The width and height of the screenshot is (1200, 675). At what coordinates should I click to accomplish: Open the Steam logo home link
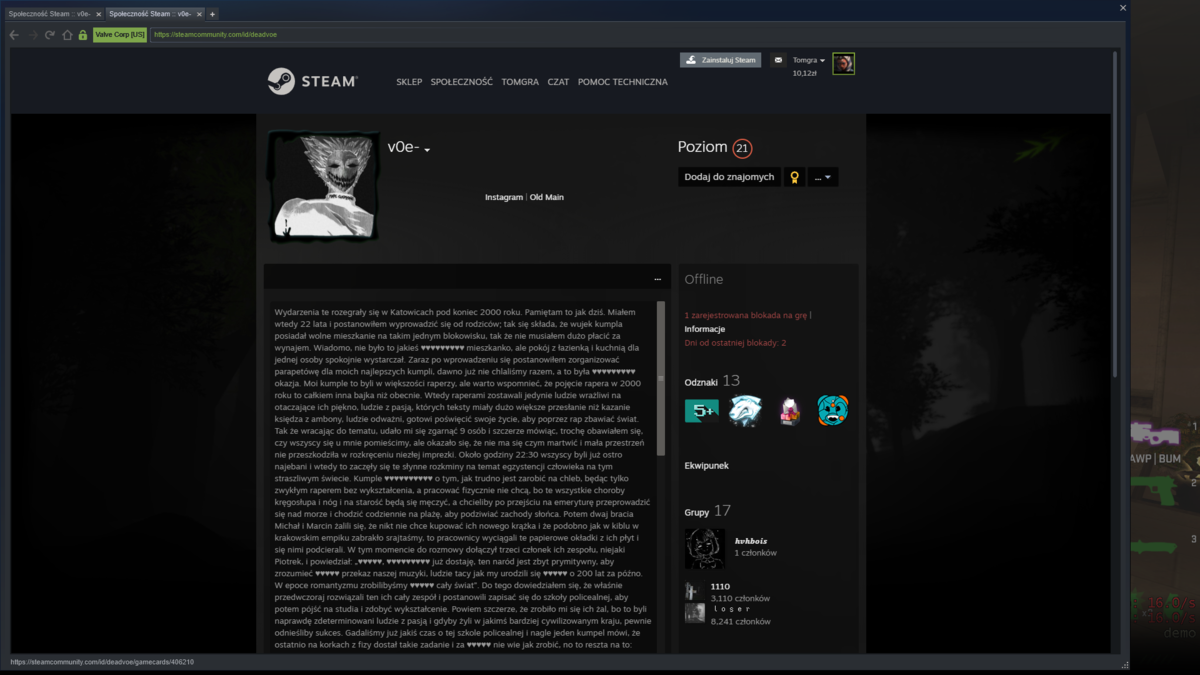coord(312,81)
